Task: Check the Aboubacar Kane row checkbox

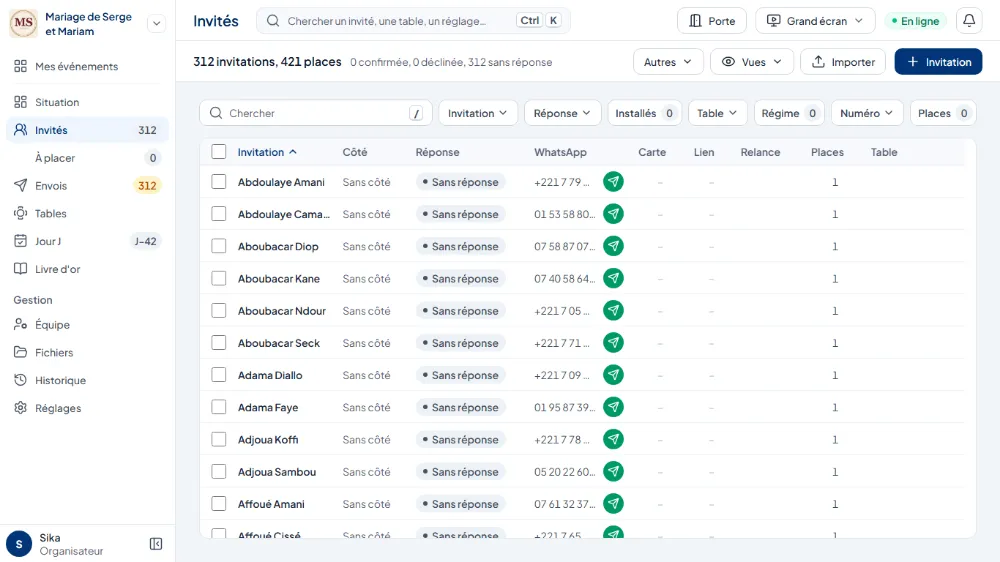Action: [x=219, y=278]
